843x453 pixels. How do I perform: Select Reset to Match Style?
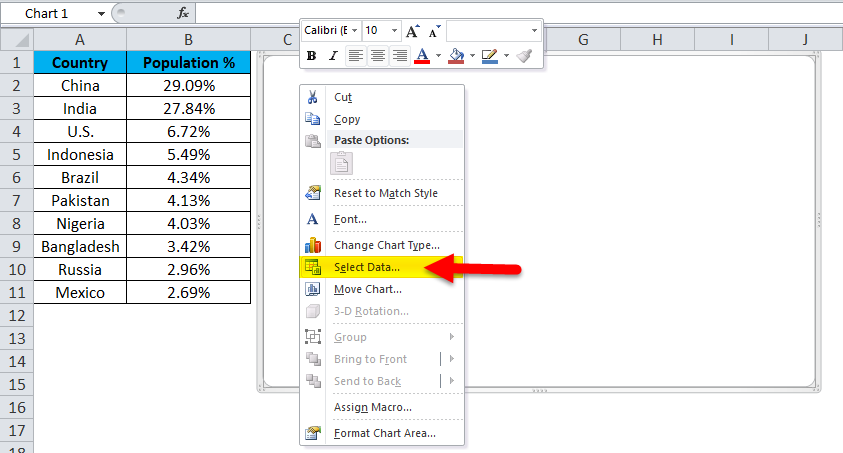pos(385,193)
